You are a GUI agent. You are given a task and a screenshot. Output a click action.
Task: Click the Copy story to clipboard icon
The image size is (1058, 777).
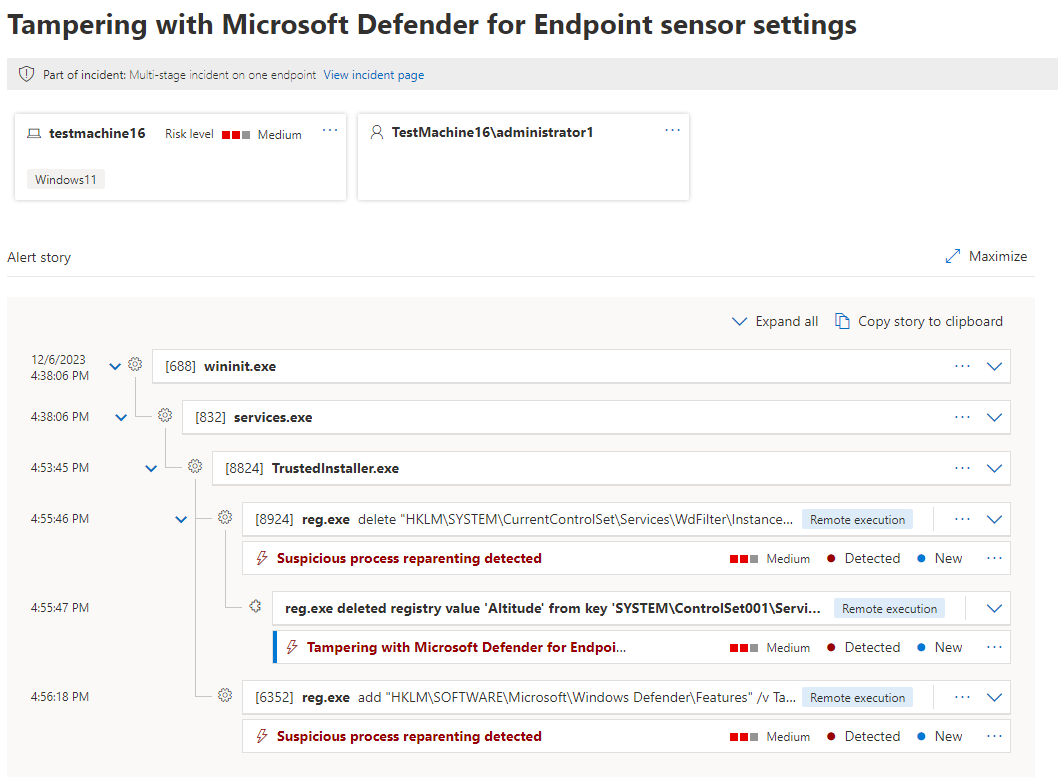(842, 321)
